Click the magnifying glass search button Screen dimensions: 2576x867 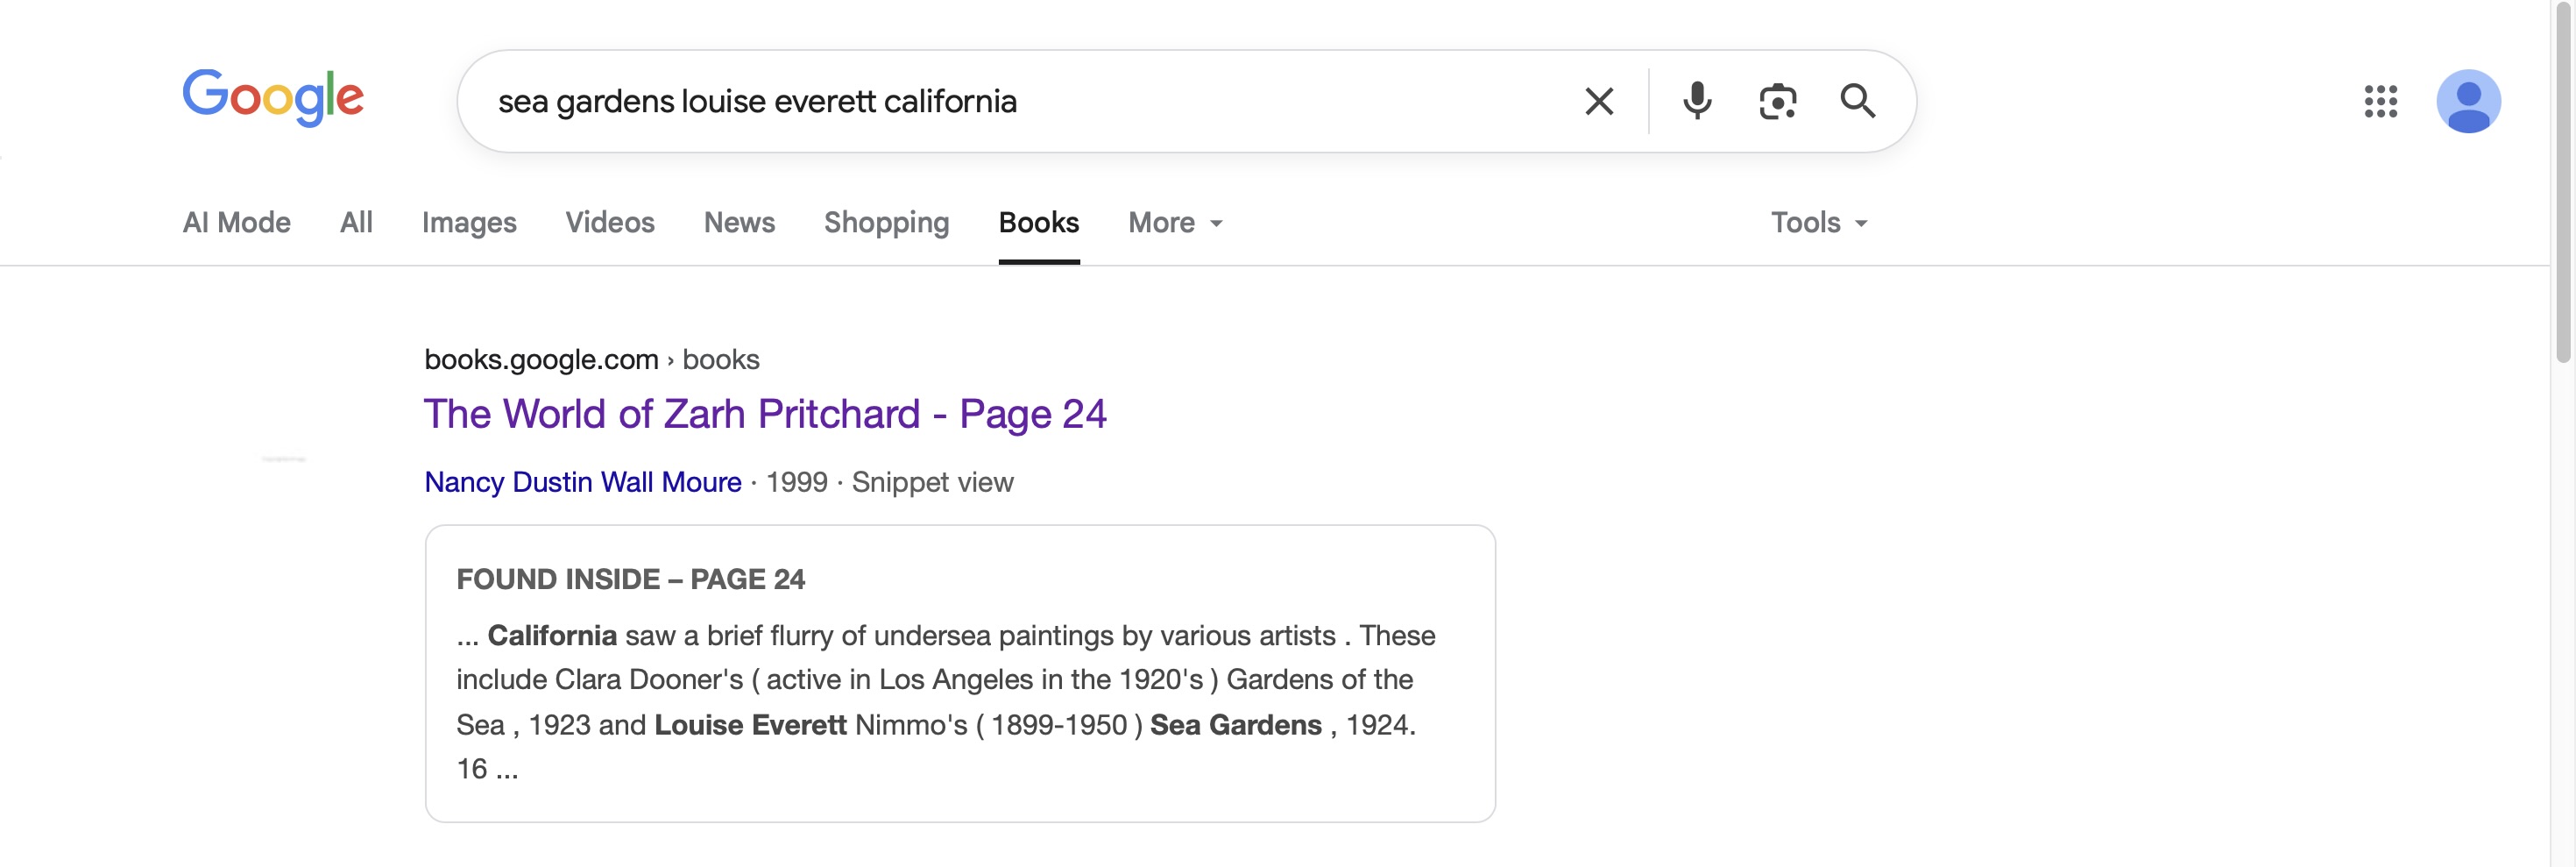[x=1857, y=101]
